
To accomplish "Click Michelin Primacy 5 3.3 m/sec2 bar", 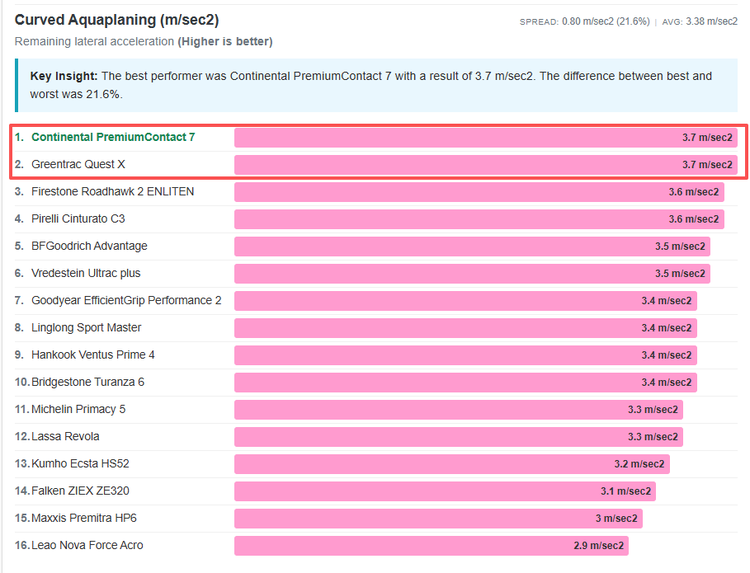I will click(x=459, y=410).
